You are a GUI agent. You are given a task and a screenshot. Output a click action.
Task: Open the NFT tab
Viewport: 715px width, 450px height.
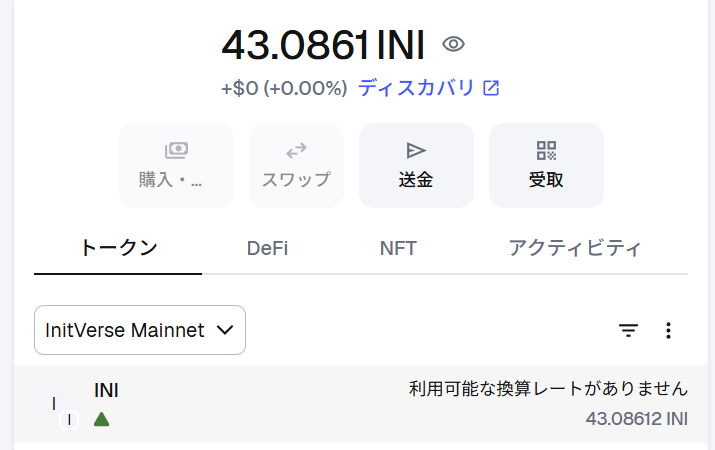(x=398, y=248)
